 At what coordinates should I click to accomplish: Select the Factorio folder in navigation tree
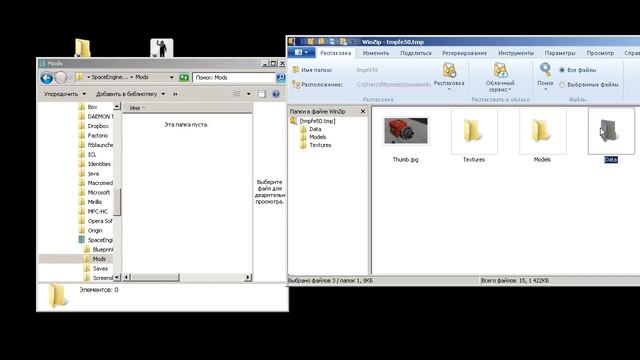pos(98,136)
